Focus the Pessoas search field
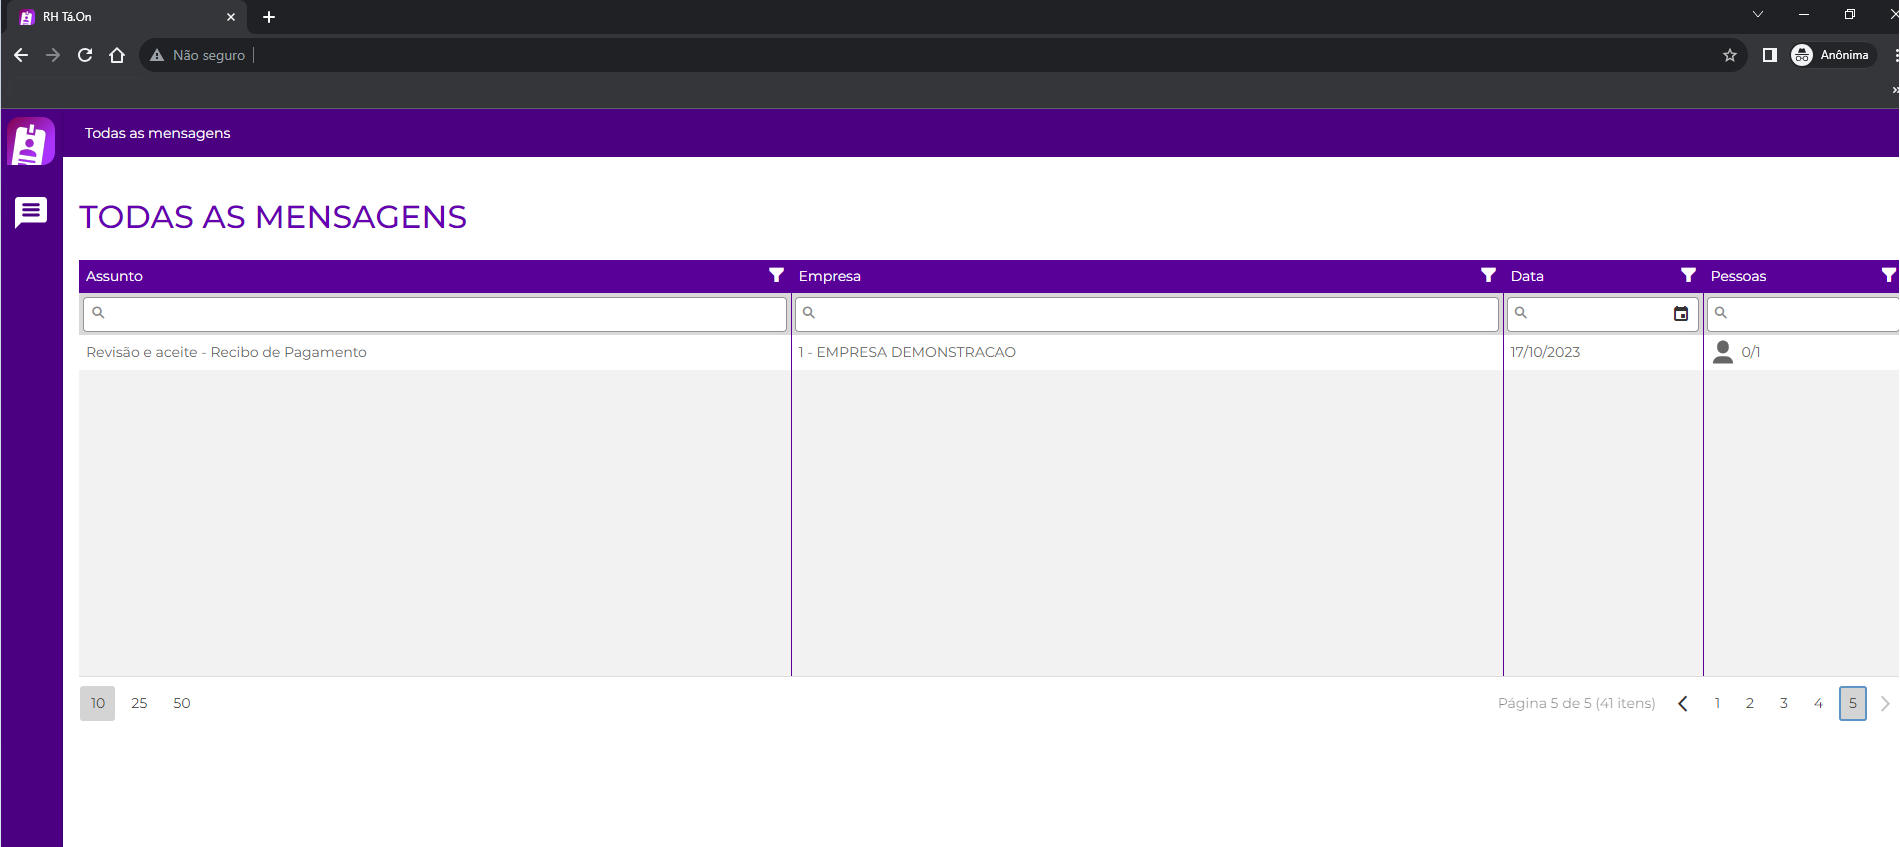The height and width of the screenshot is (847, 1900). [1803, 314]
